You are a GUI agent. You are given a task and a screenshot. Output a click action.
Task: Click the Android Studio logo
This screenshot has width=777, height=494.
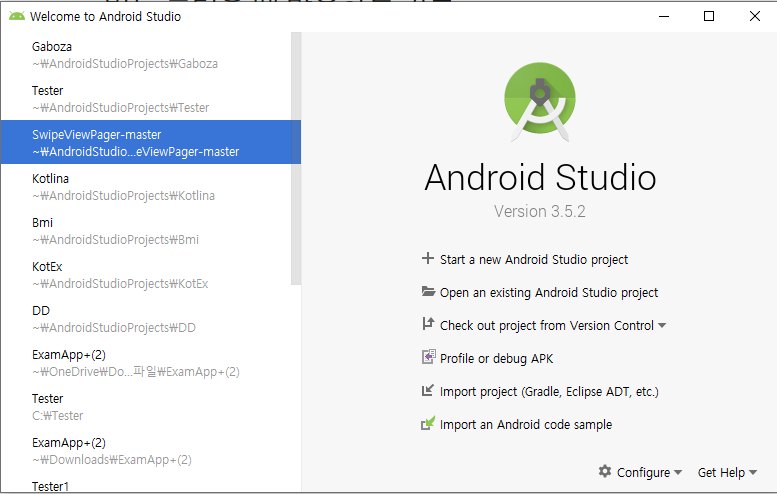(x=540, y=102)
